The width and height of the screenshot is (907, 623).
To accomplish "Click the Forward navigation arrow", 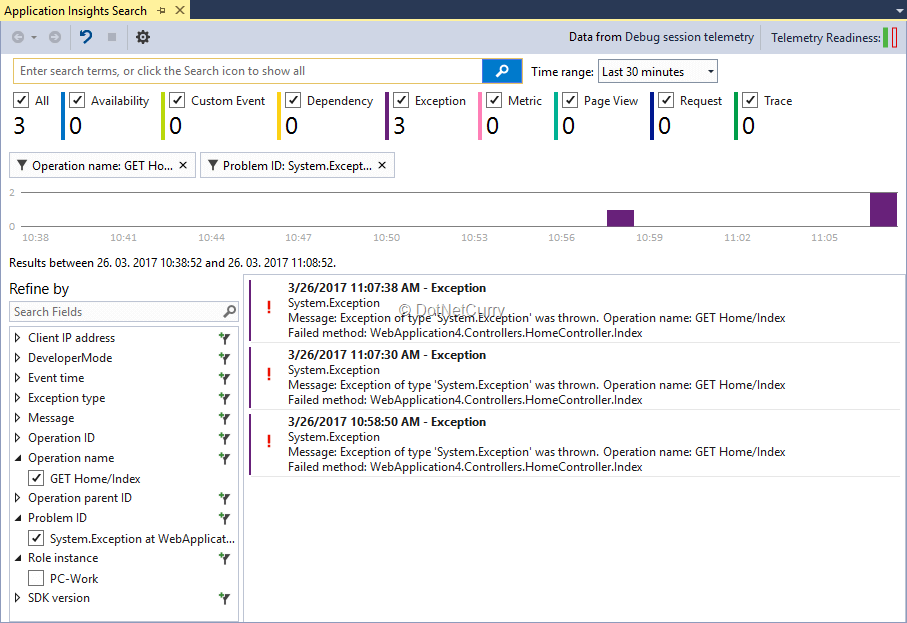I will tap(55, 37).
